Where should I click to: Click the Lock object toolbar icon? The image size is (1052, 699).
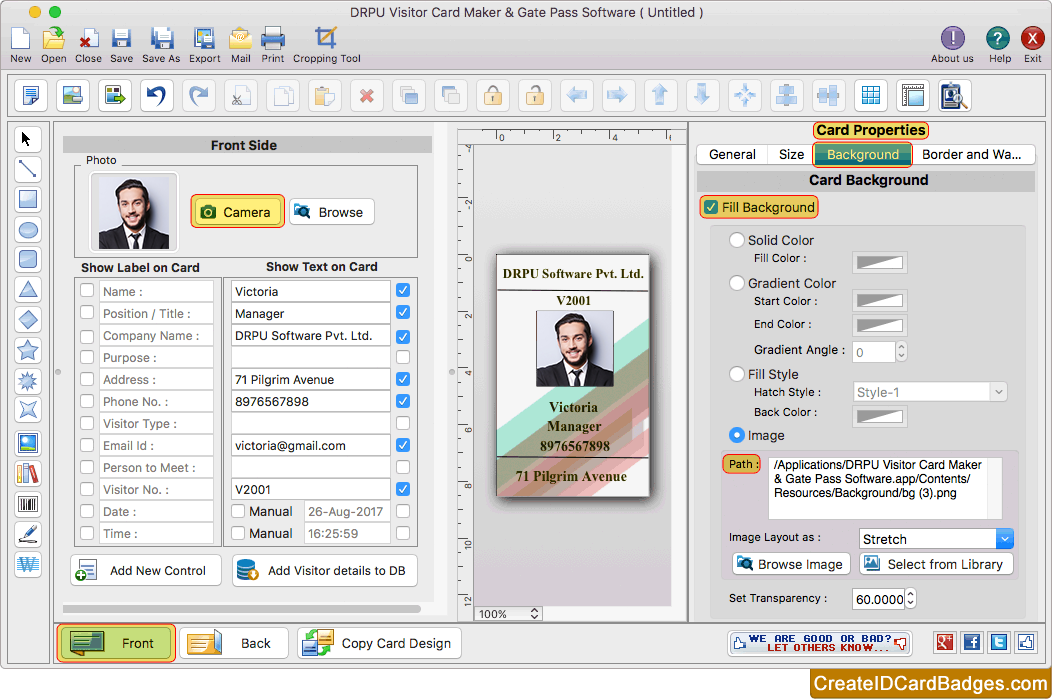[x=492, y=95]
